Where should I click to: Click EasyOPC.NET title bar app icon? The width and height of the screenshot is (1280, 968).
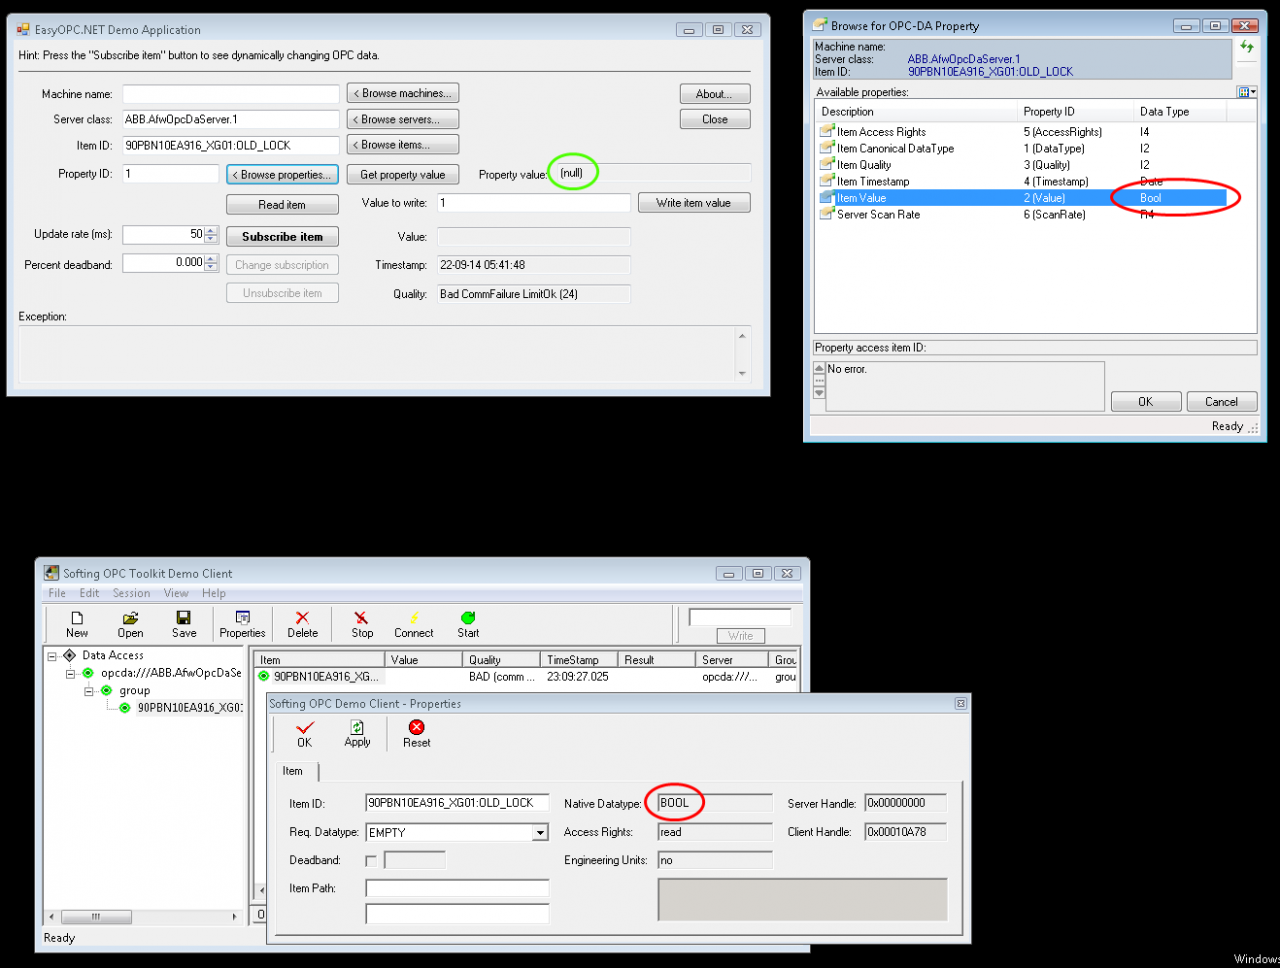tap(23, 30)
